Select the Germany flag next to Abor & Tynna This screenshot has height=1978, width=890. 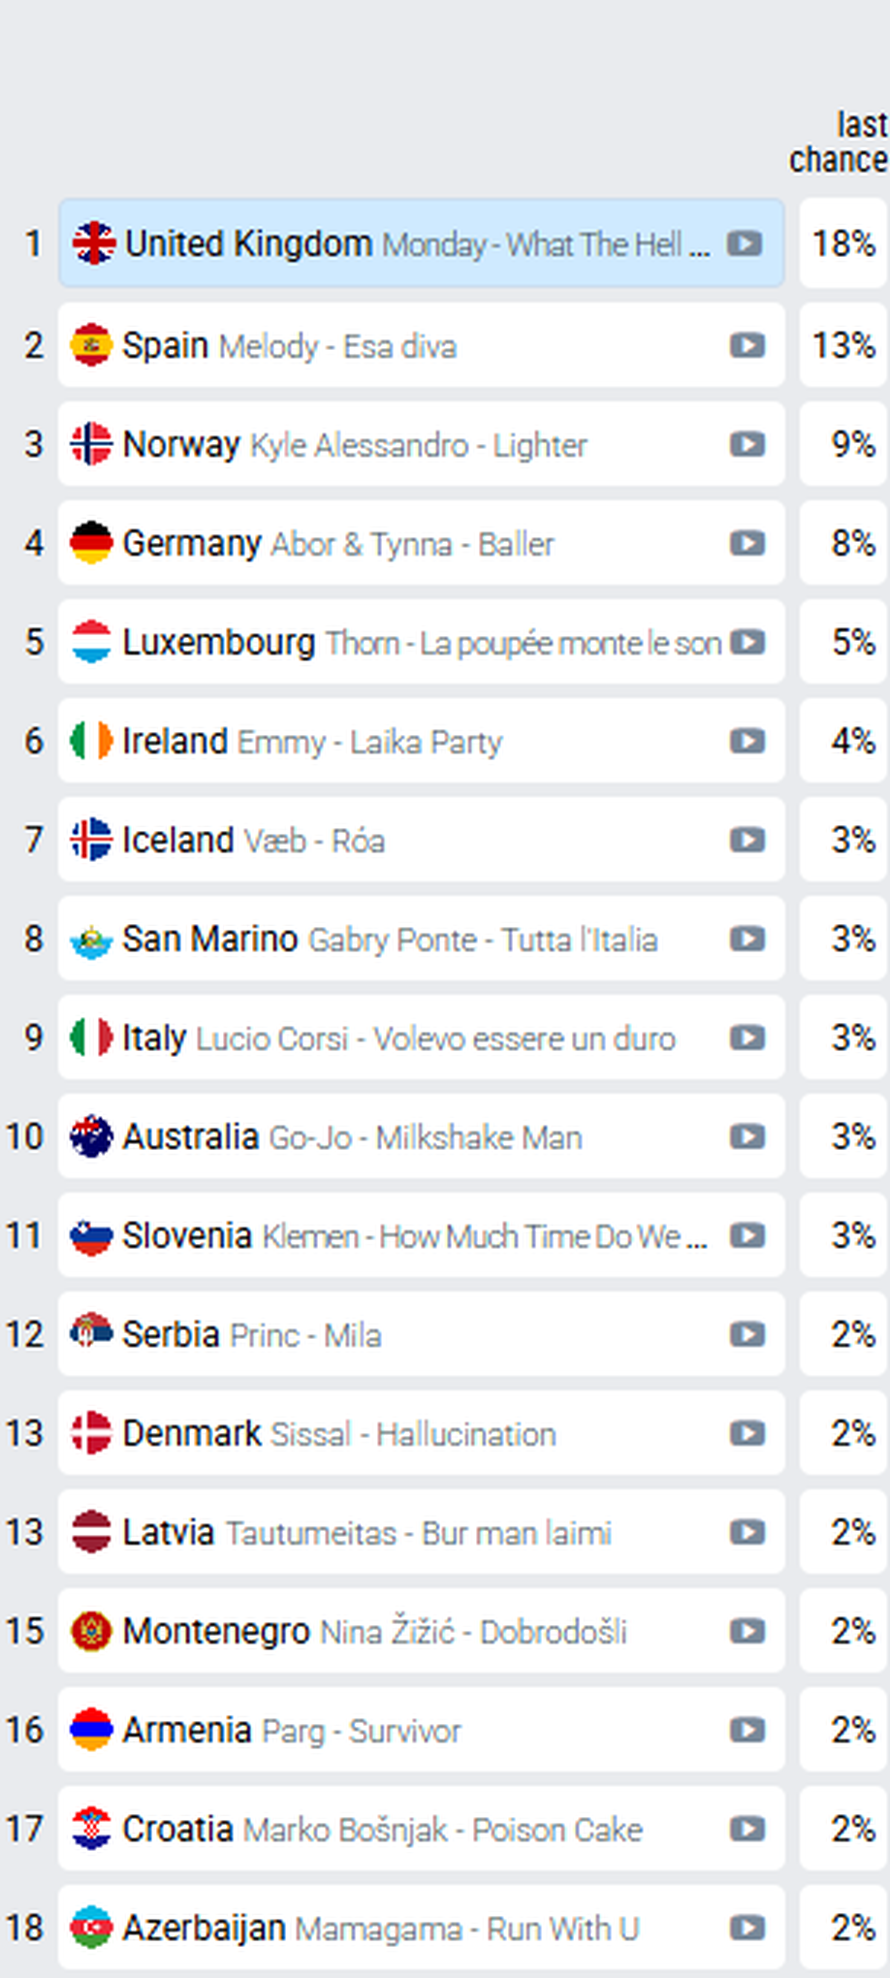pos(91,544)
